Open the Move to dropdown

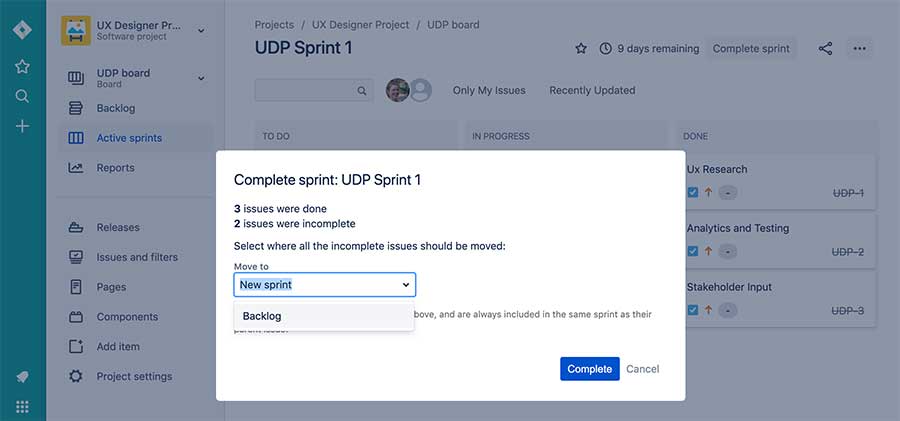pyautogui.click(x=324, y=285)
